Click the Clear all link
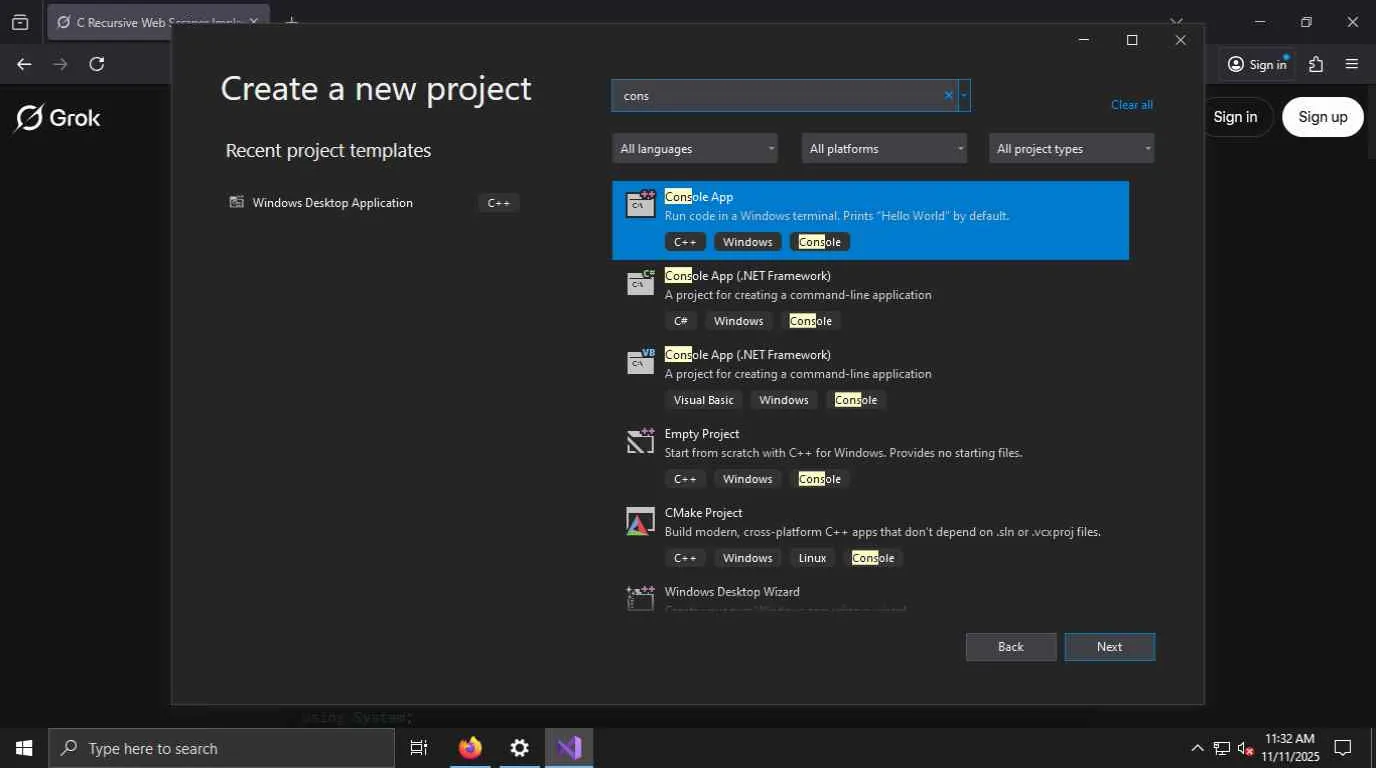This screenshot has height=768, width=1376. pos(1132,105)
